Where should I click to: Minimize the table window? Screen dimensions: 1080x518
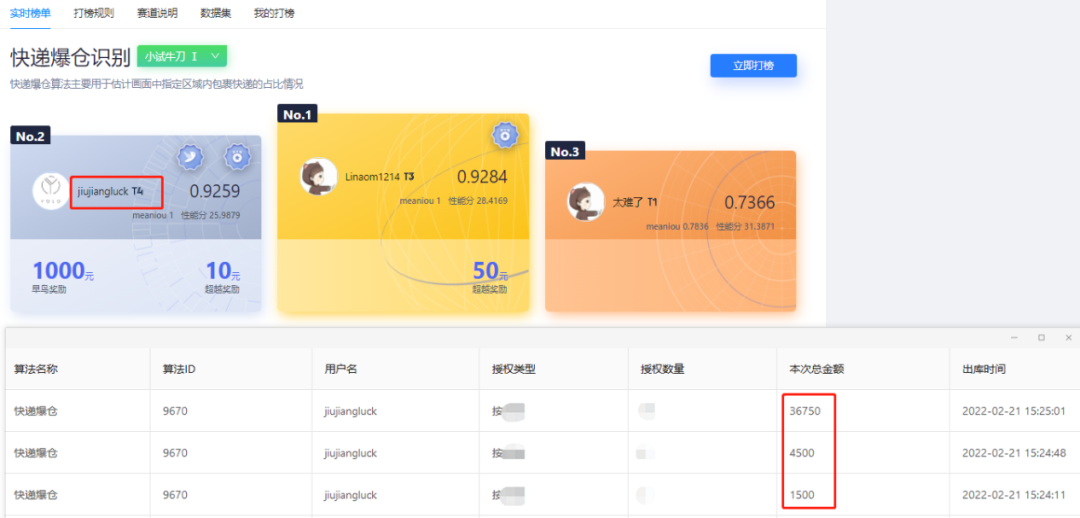click(x=1014, y=338)
